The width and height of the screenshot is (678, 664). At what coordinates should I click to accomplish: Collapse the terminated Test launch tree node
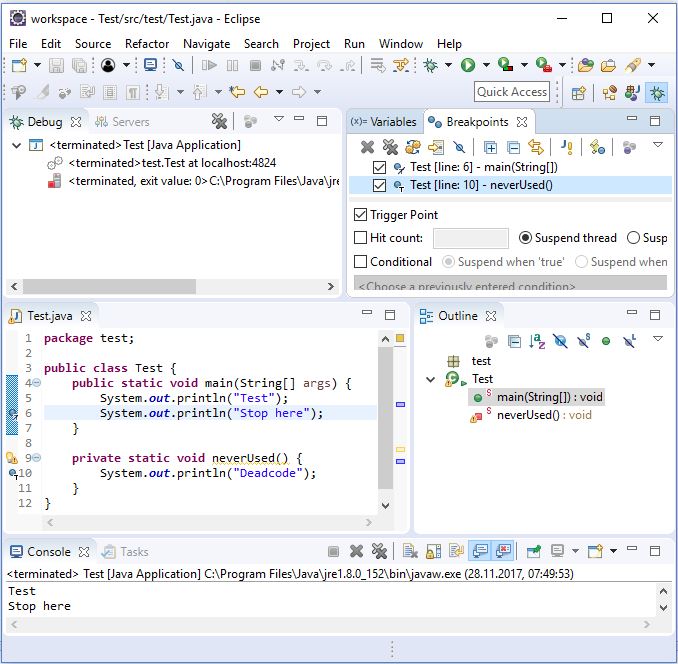pyautogui.click(x=16, y=145)
